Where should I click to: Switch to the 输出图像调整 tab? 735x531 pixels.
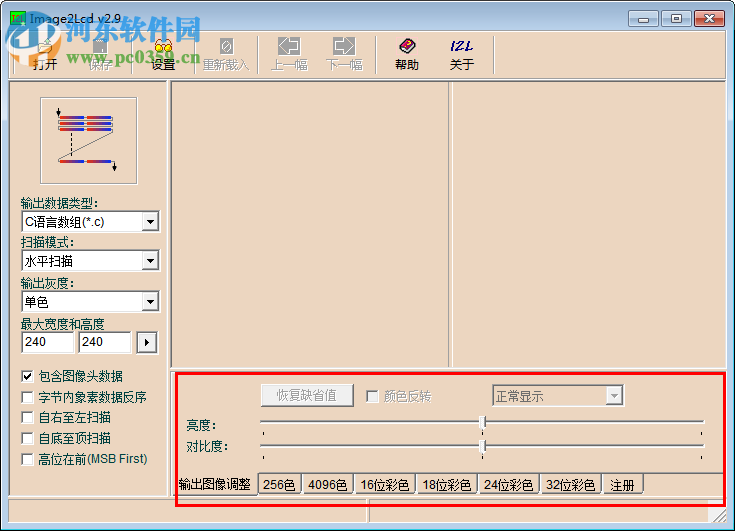(x=215, y=484)
